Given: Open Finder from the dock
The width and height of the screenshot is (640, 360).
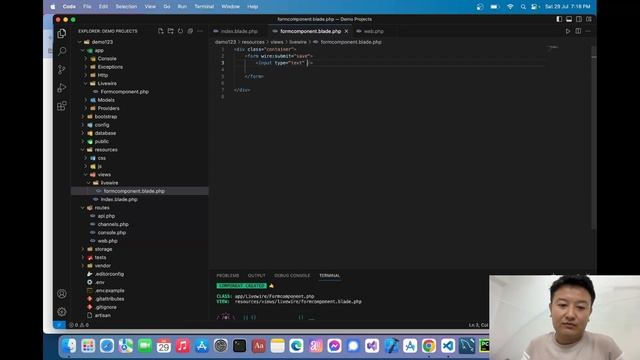Looking at the screenshot, I should 69,346.
